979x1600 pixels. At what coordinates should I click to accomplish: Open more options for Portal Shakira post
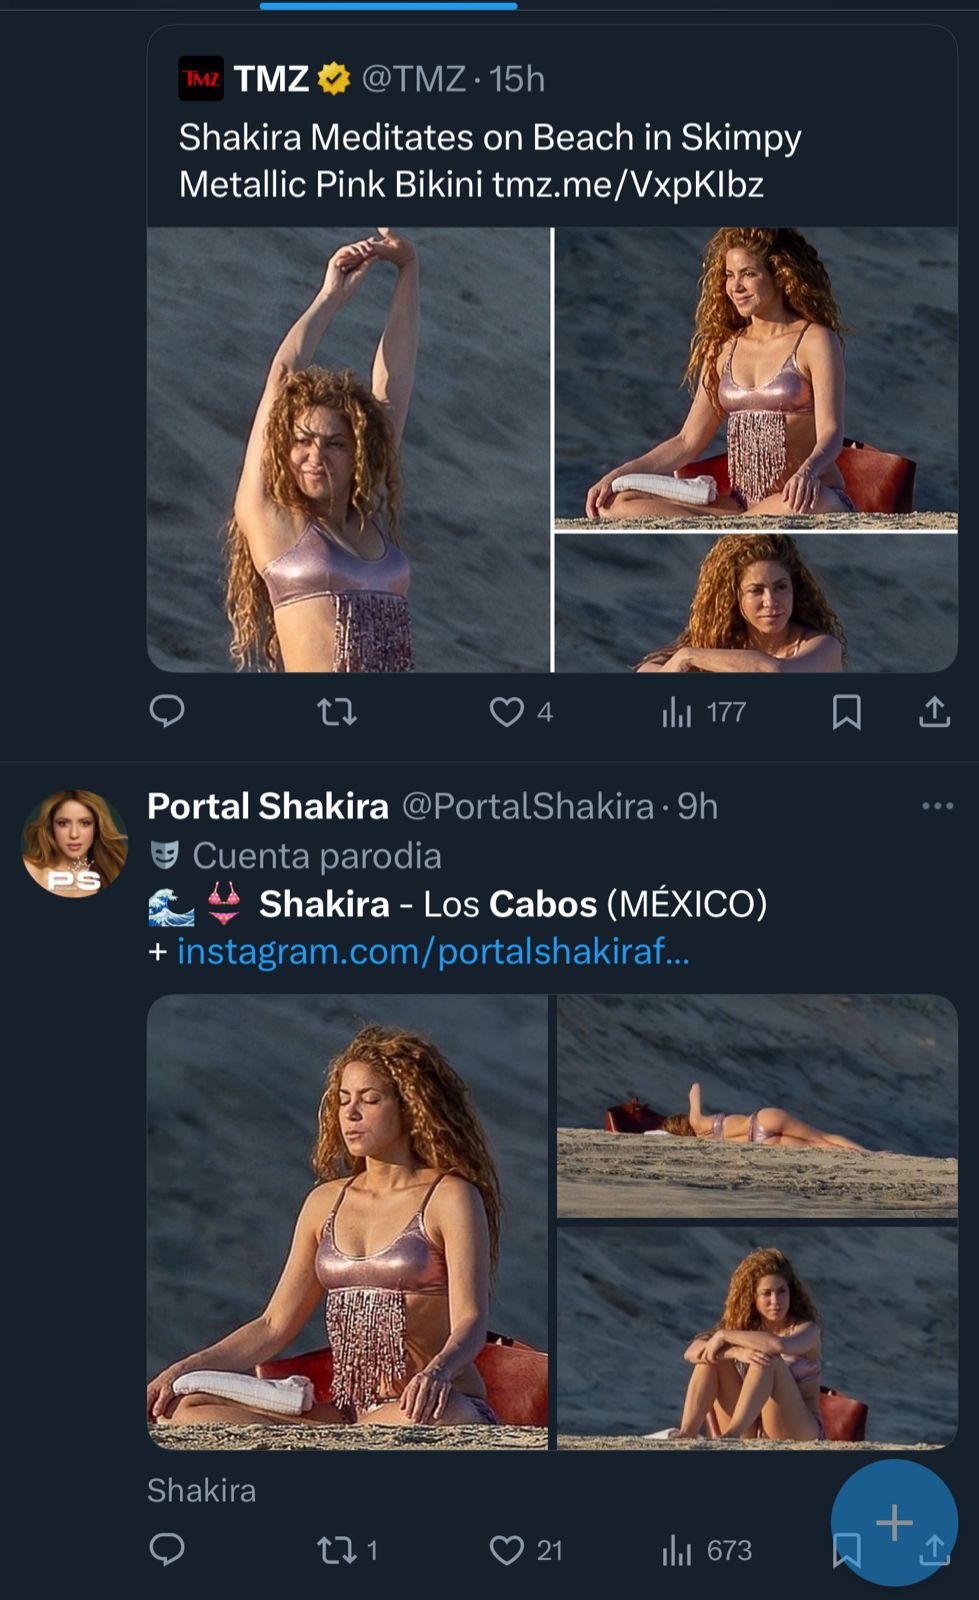[937, 806]
